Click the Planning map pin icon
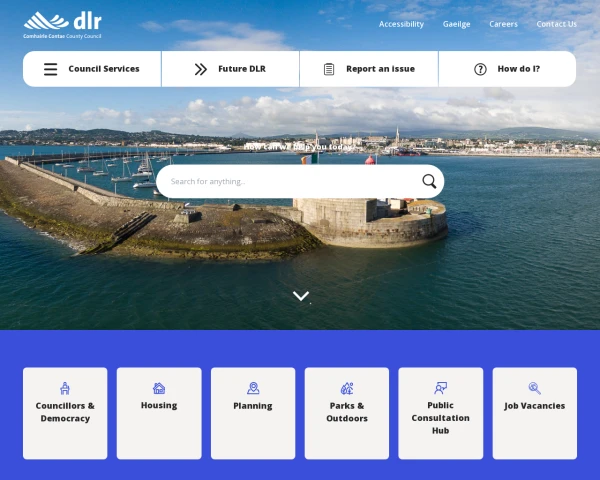Viewport: 600px width, 480px height. tap(253, 388)
